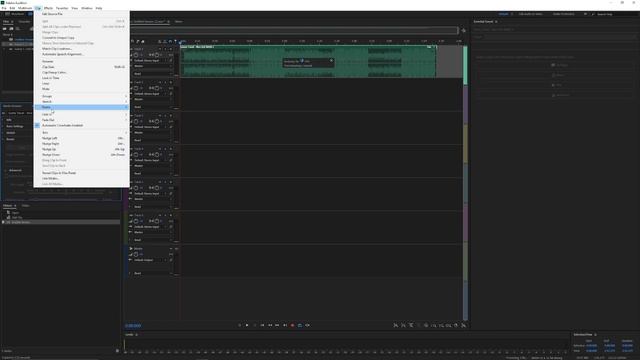
Task: Switch to the History panel tab
Action: click(x=7, y=206)
